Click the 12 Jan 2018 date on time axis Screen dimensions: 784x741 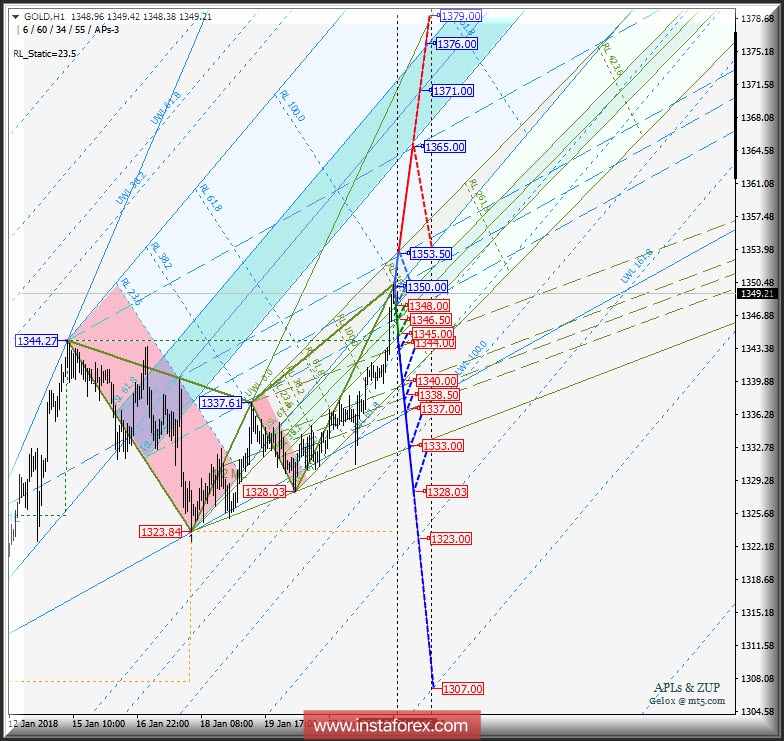point(34,724)
